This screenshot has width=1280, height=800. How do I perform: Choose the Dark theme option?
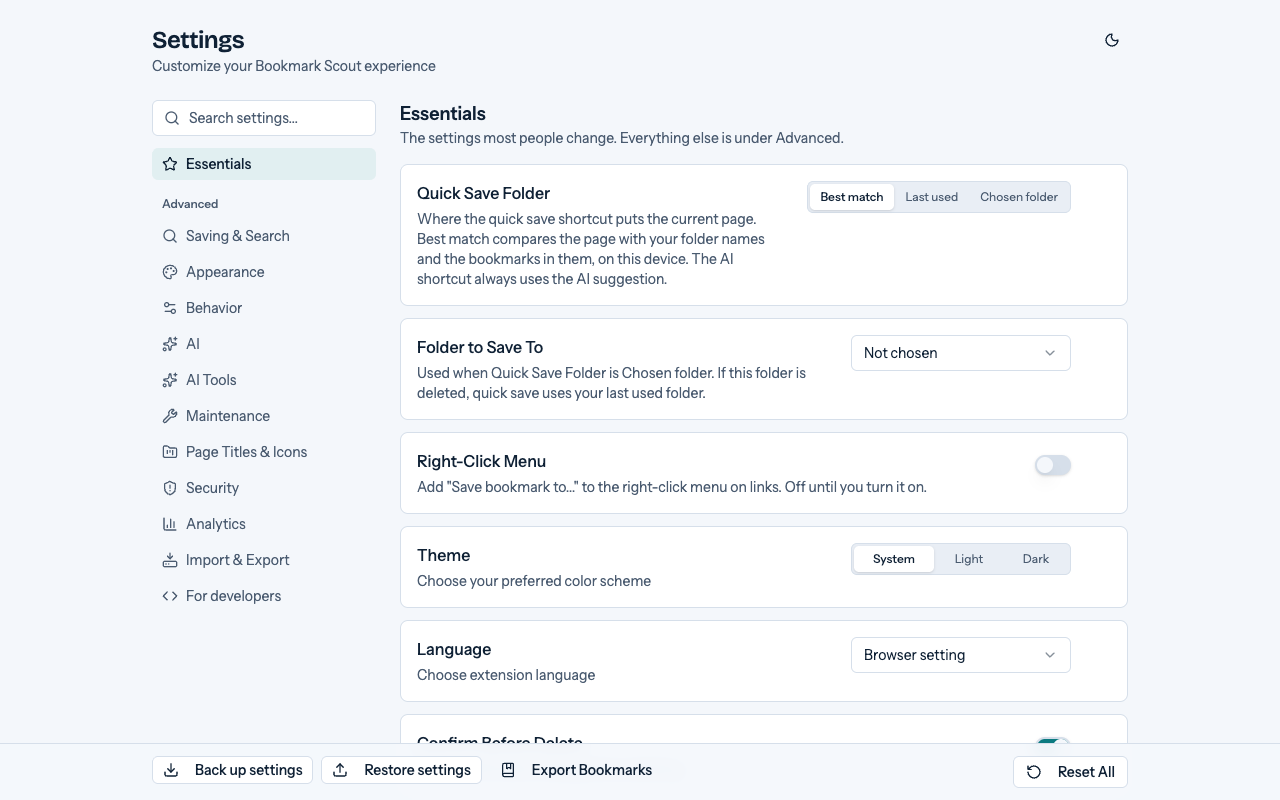pos(1036,559)
